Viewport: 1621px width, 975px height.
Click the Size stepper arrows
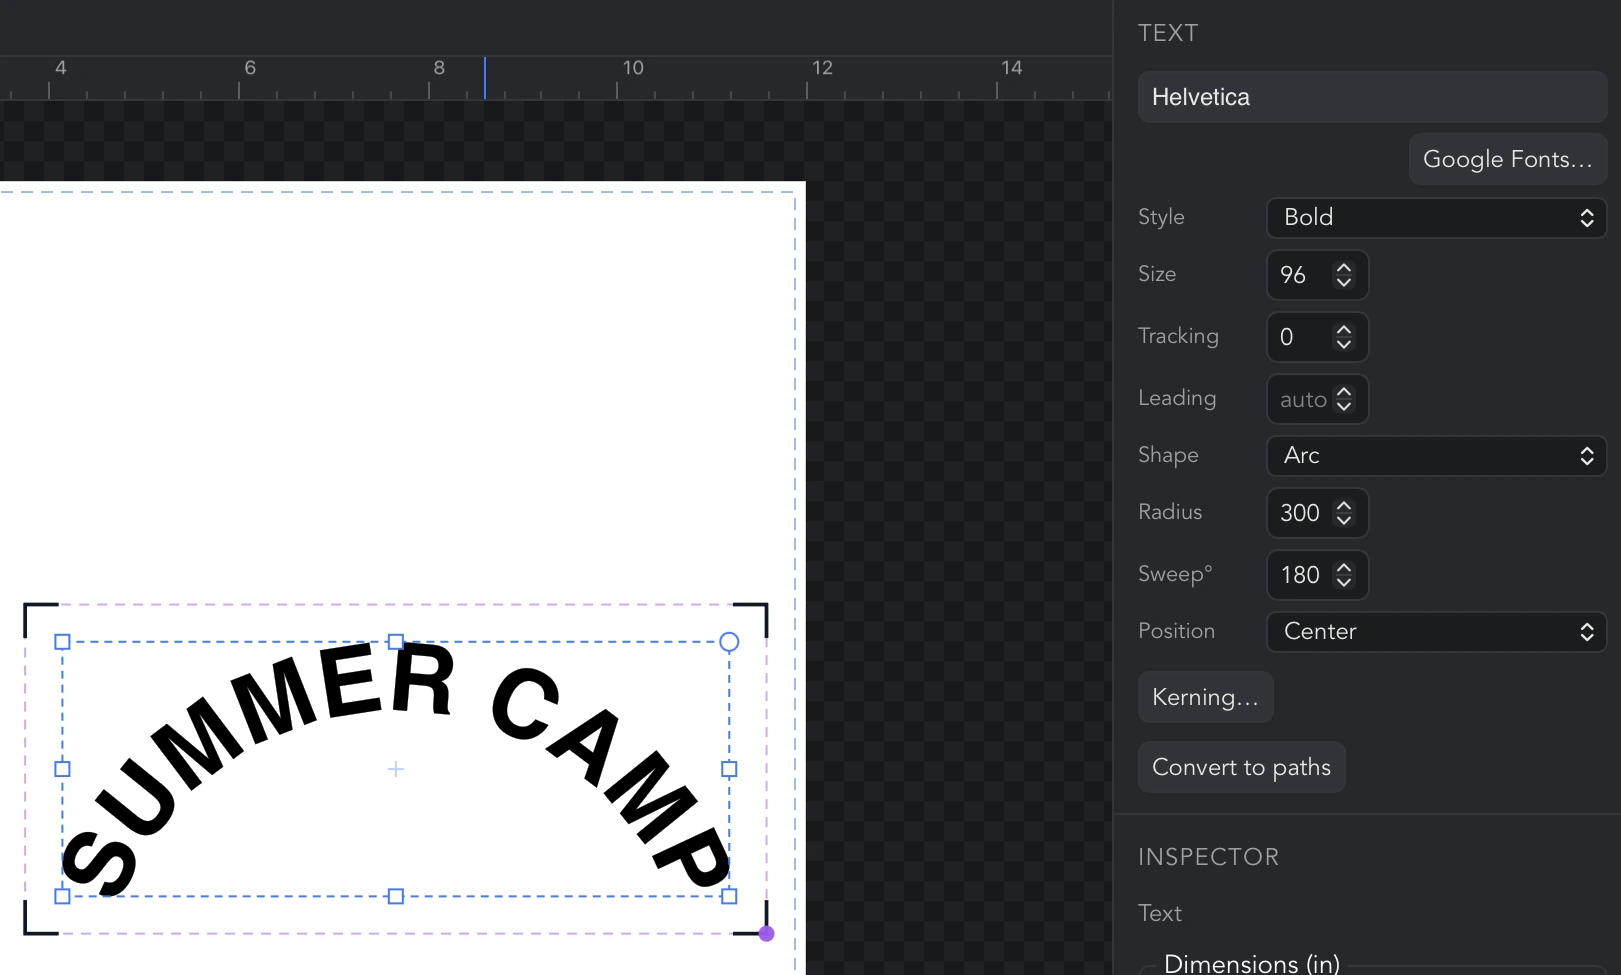coord(1344,275)
